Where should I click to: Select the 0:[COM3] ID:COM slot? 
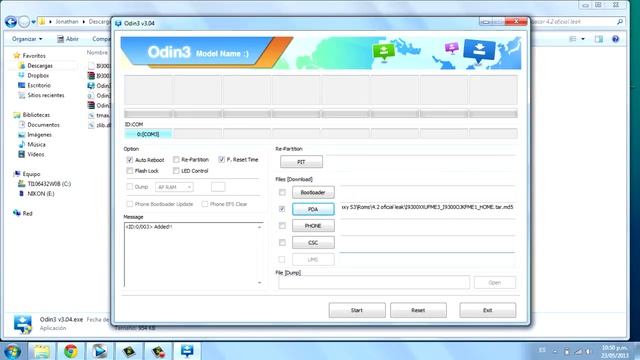click(x=148, y=134)
